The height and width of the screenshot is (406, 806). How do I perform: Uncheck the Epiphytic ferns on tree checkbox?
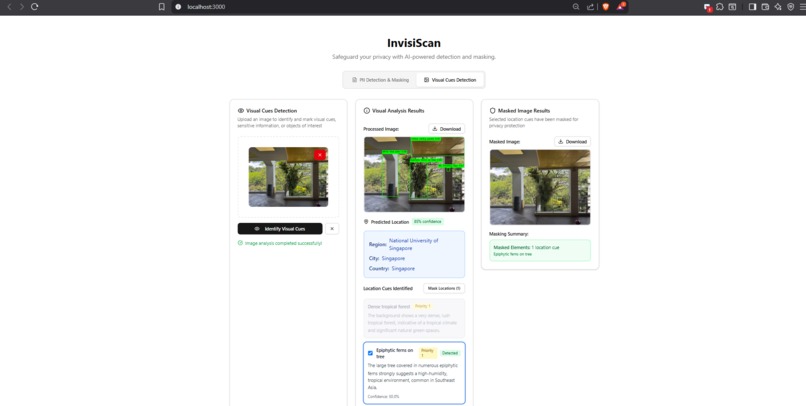370,353
